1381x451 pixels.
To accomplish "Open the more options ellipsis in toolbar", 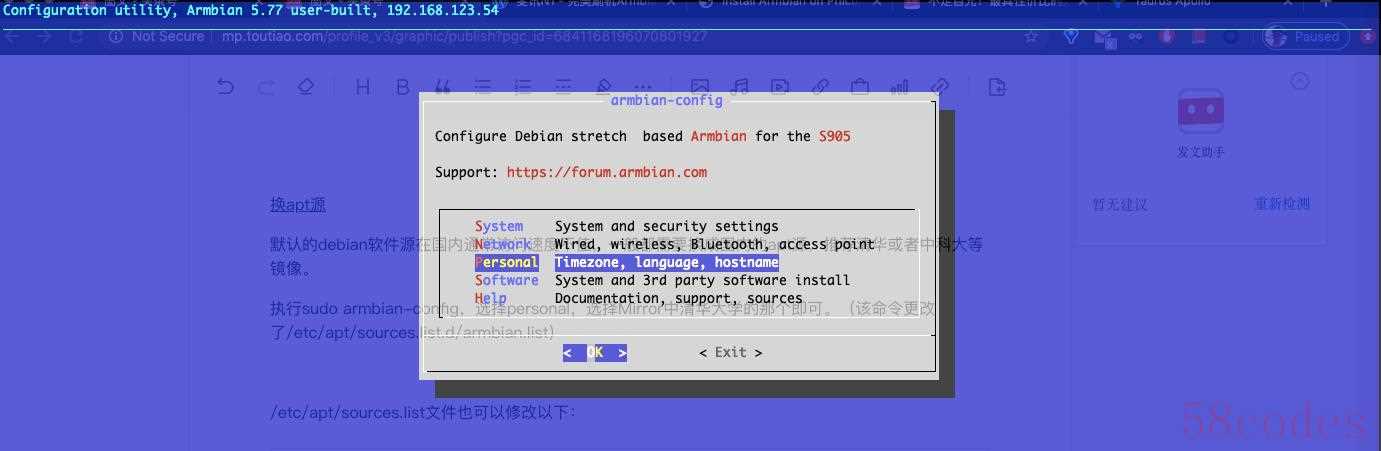I will tap(643, 87).
